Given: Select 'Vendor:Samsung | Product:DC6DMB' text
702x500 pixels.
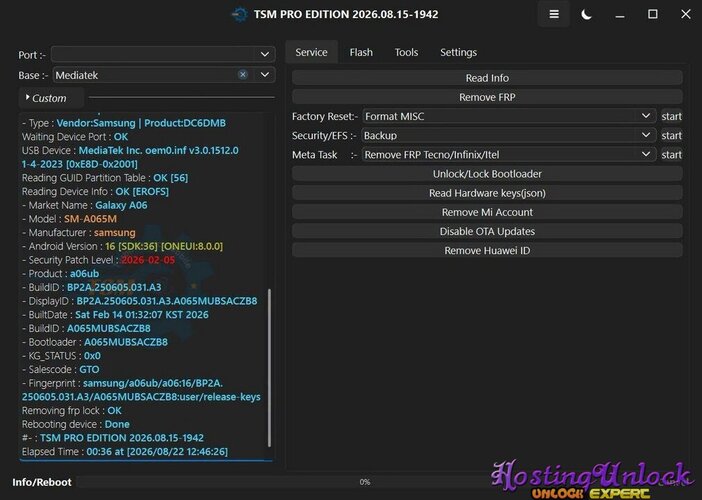Looking at the screenshot, I should coord(141,123).
